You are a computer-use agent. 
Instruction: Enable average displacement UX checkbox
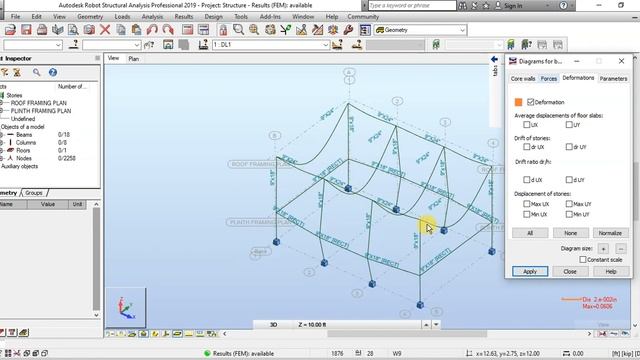pos(527,124)
